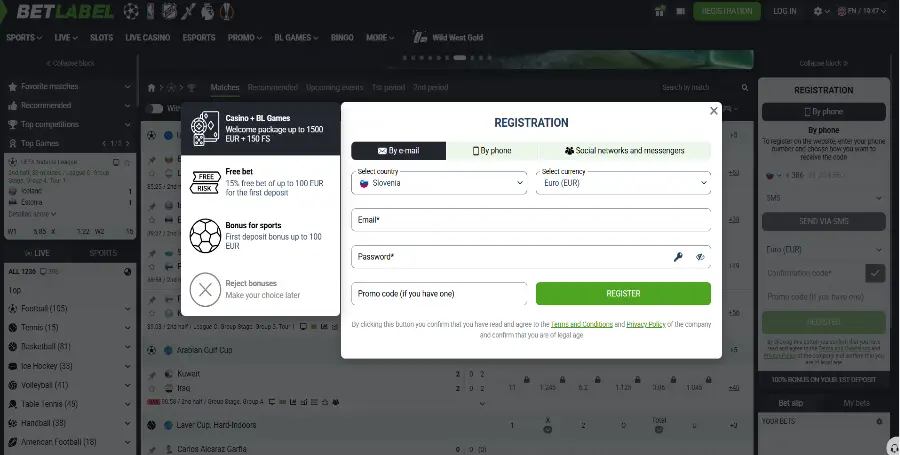Open the LIVE menu
This screenshot has width=900, height=455.
66,37
